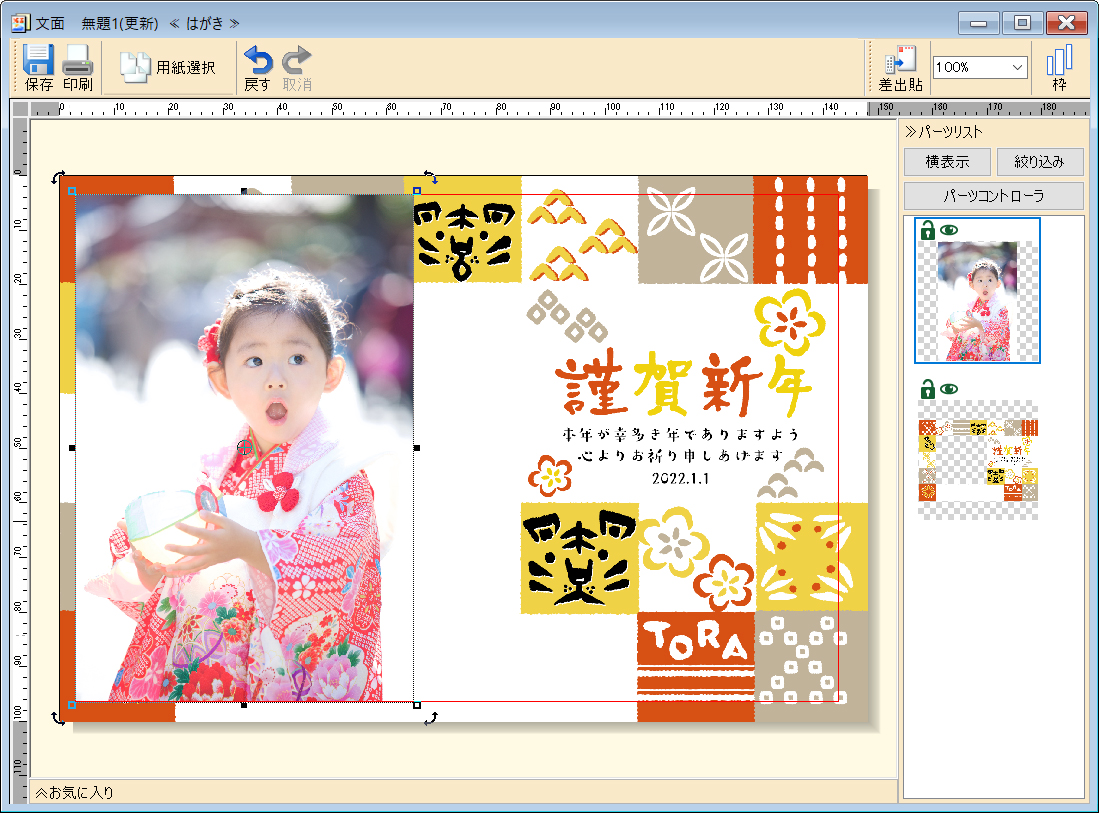Open the 100% zoom dropdown
The image size is (1099, 813).
1018,67
